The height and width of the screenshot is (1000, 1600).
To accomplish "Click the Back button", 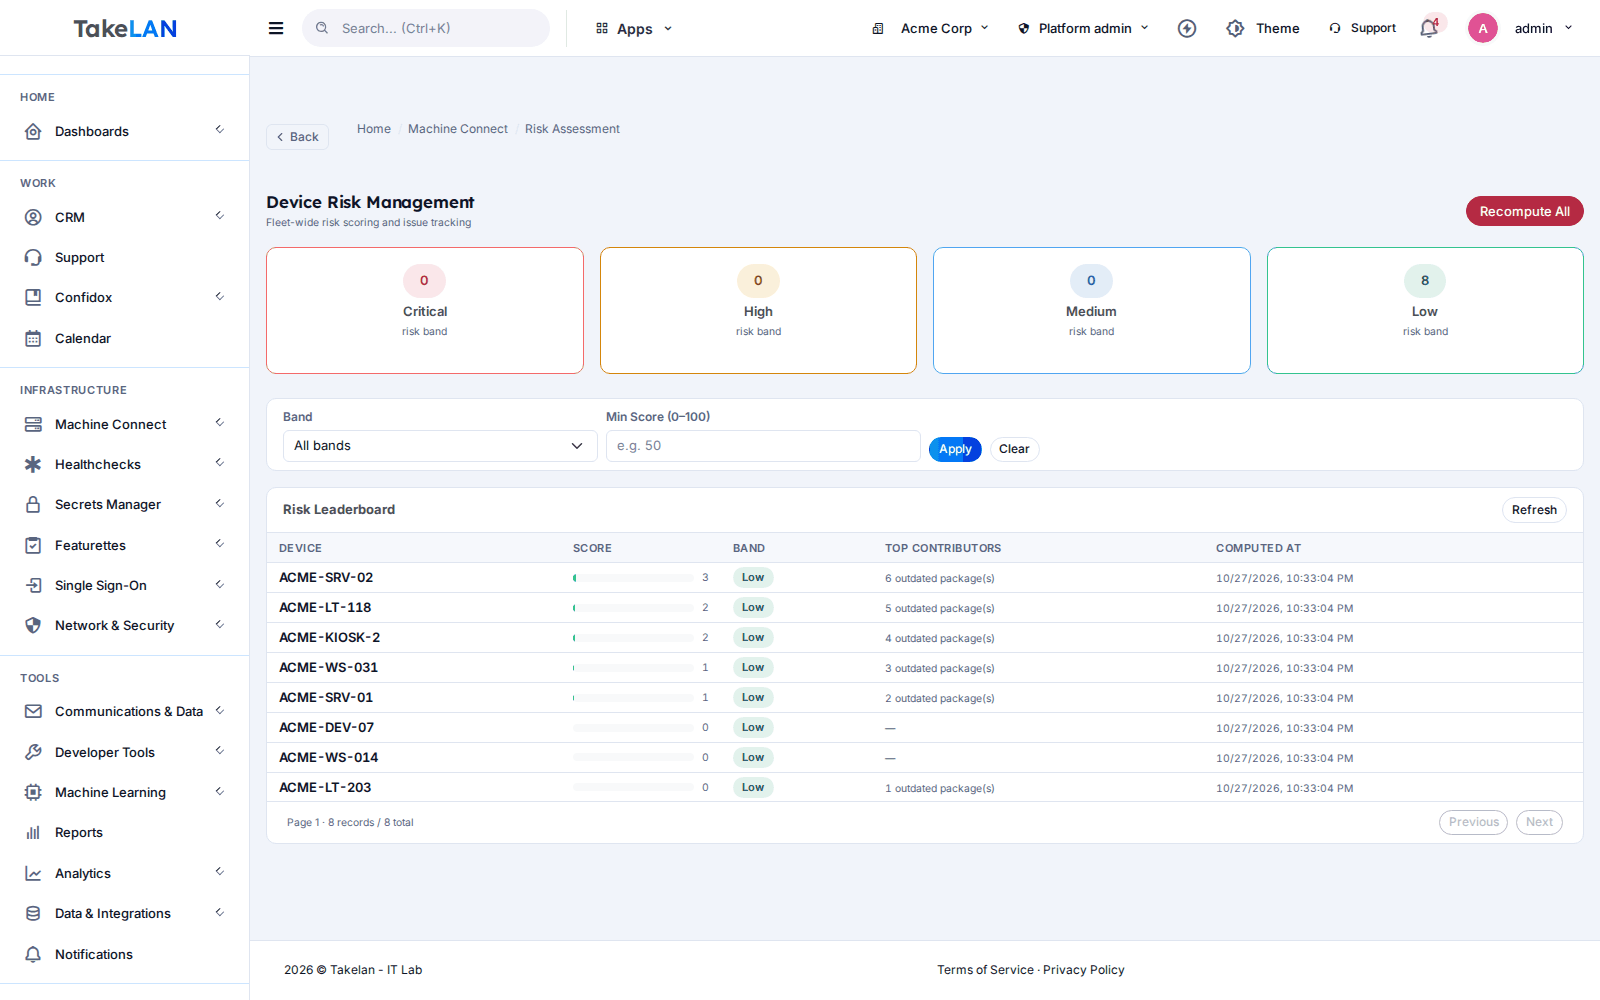I will click(297, 137).
